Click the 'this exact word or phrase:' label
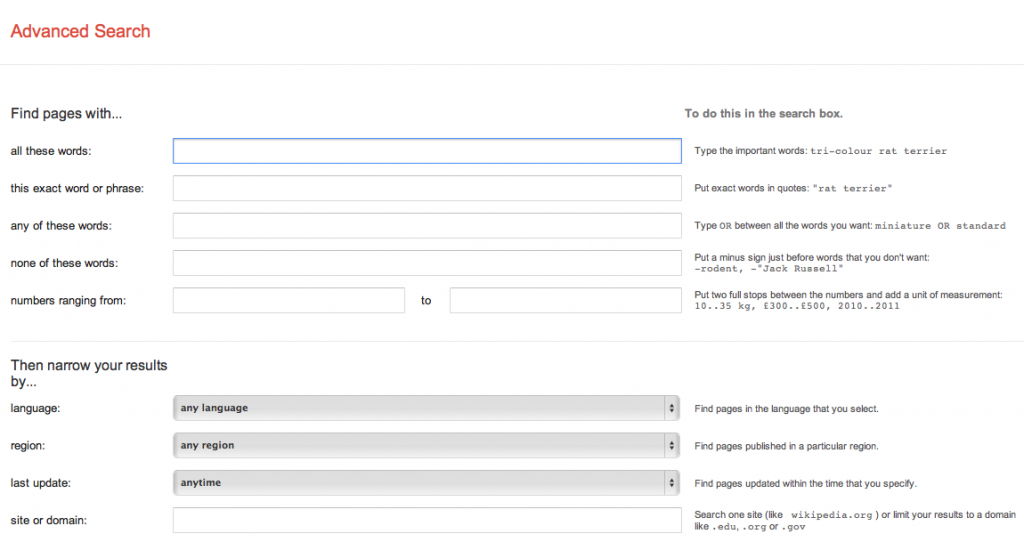Image resolution: width=1024 pixels, height=542 pixels. (x=77, y=188)
